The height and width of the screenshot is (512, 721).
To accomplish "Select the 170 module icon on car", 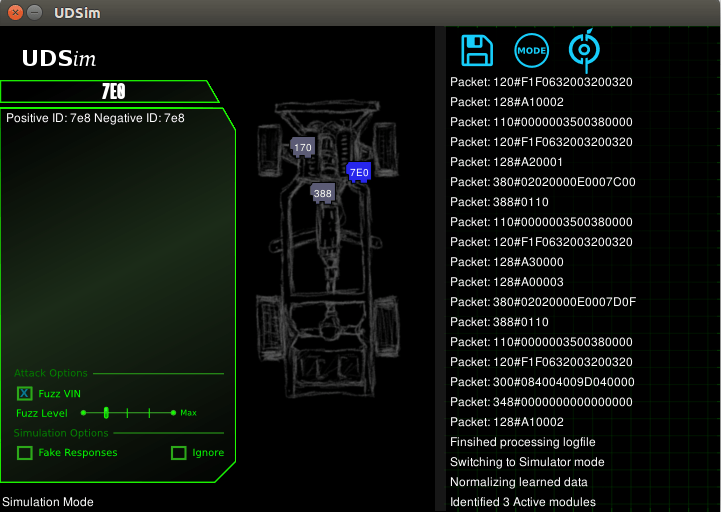I will point(303,147).
